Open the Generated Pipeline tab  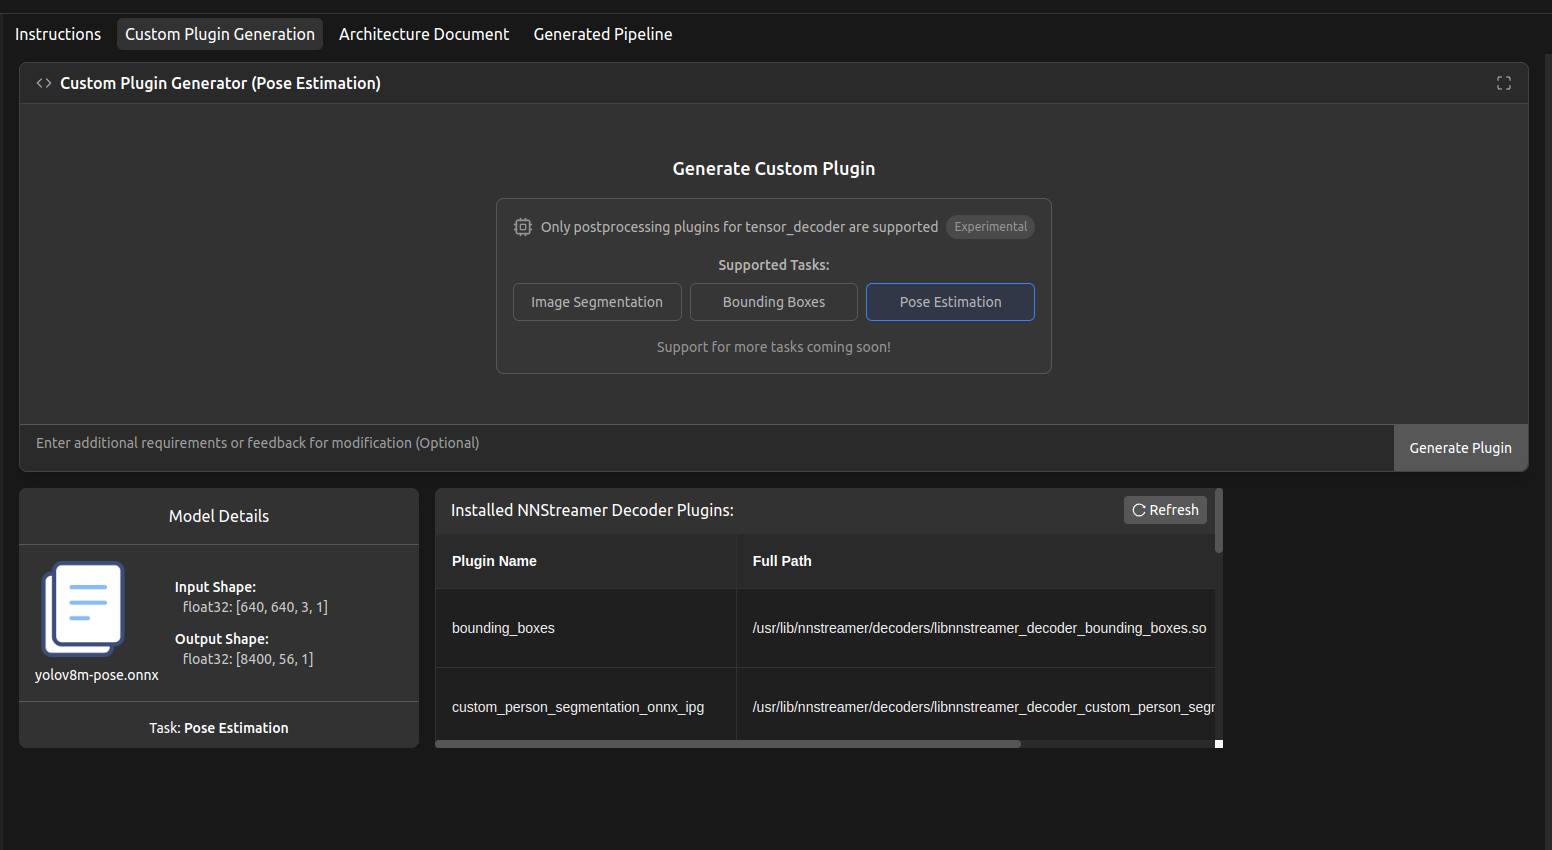[603, 34]
